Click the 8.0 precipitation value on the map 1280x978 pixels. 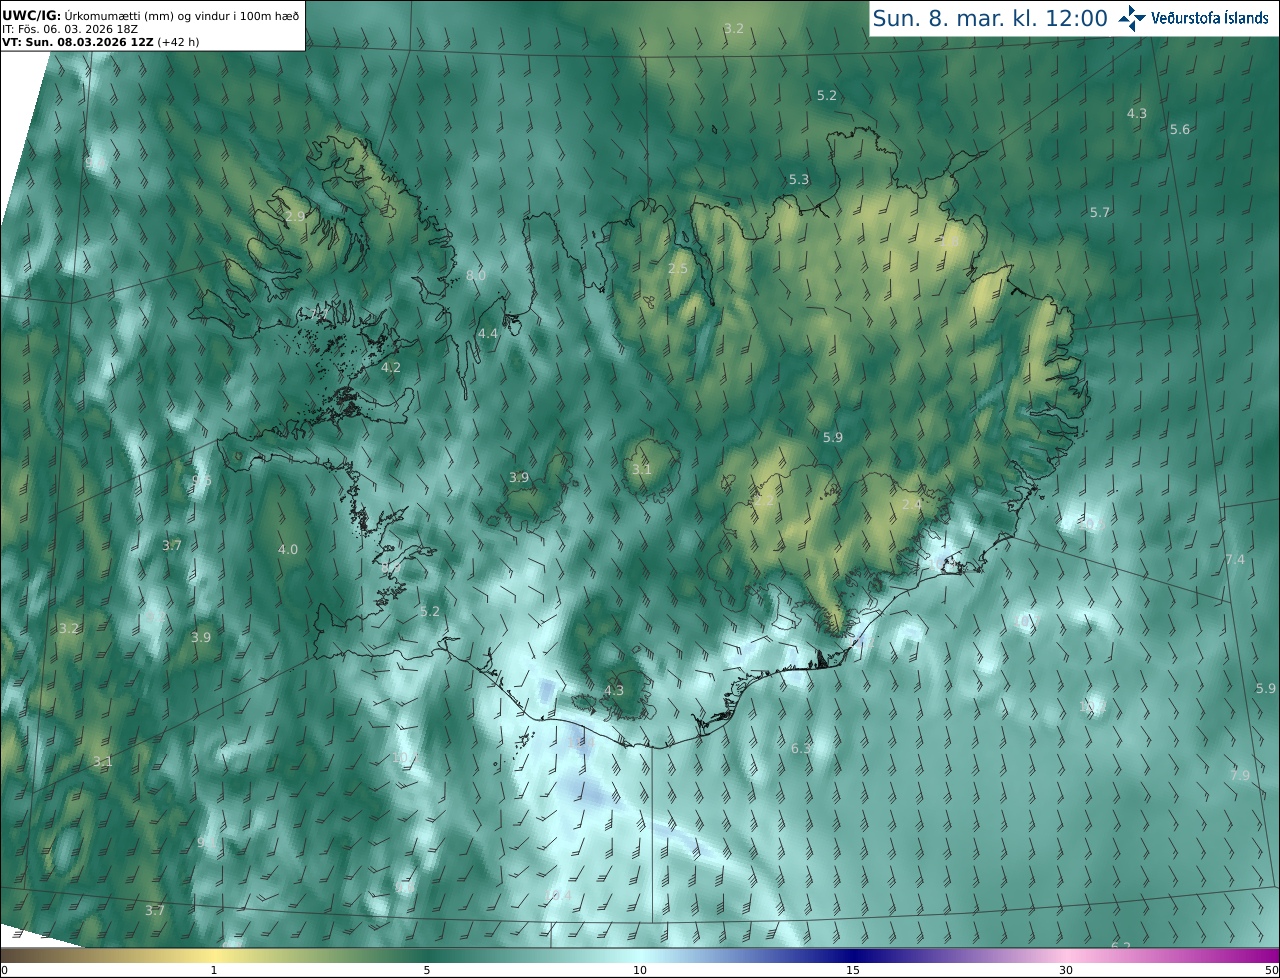tap(476, 276)
